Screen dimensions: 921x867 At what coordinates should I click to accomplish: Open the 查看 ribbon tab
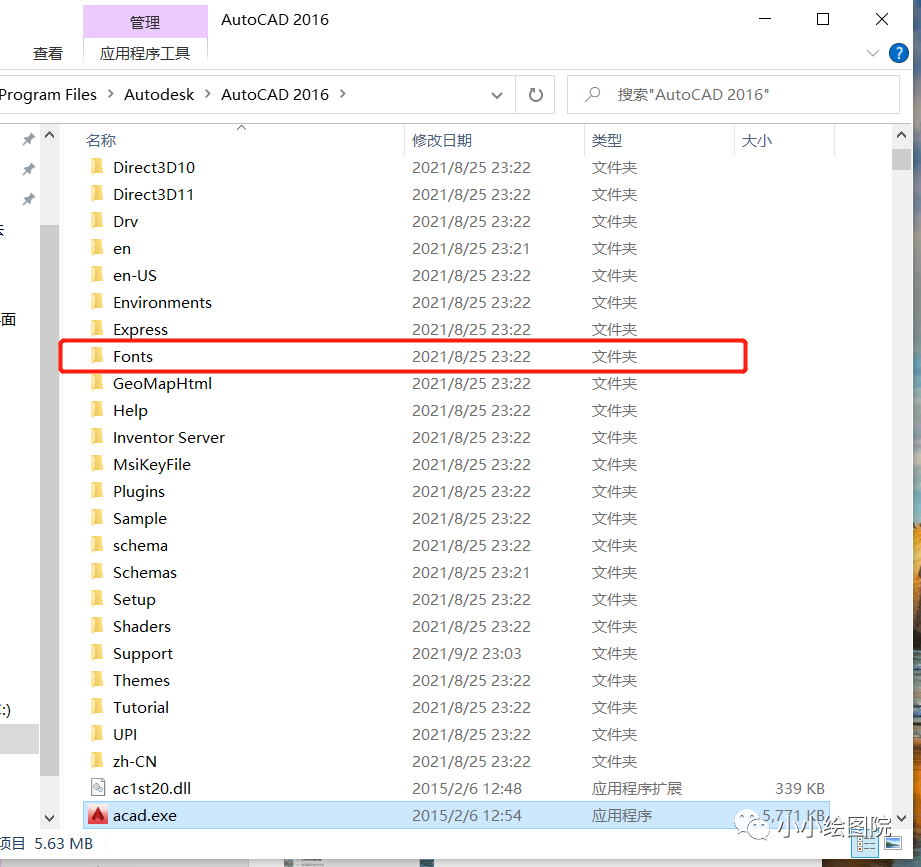(x=48, y=53)
